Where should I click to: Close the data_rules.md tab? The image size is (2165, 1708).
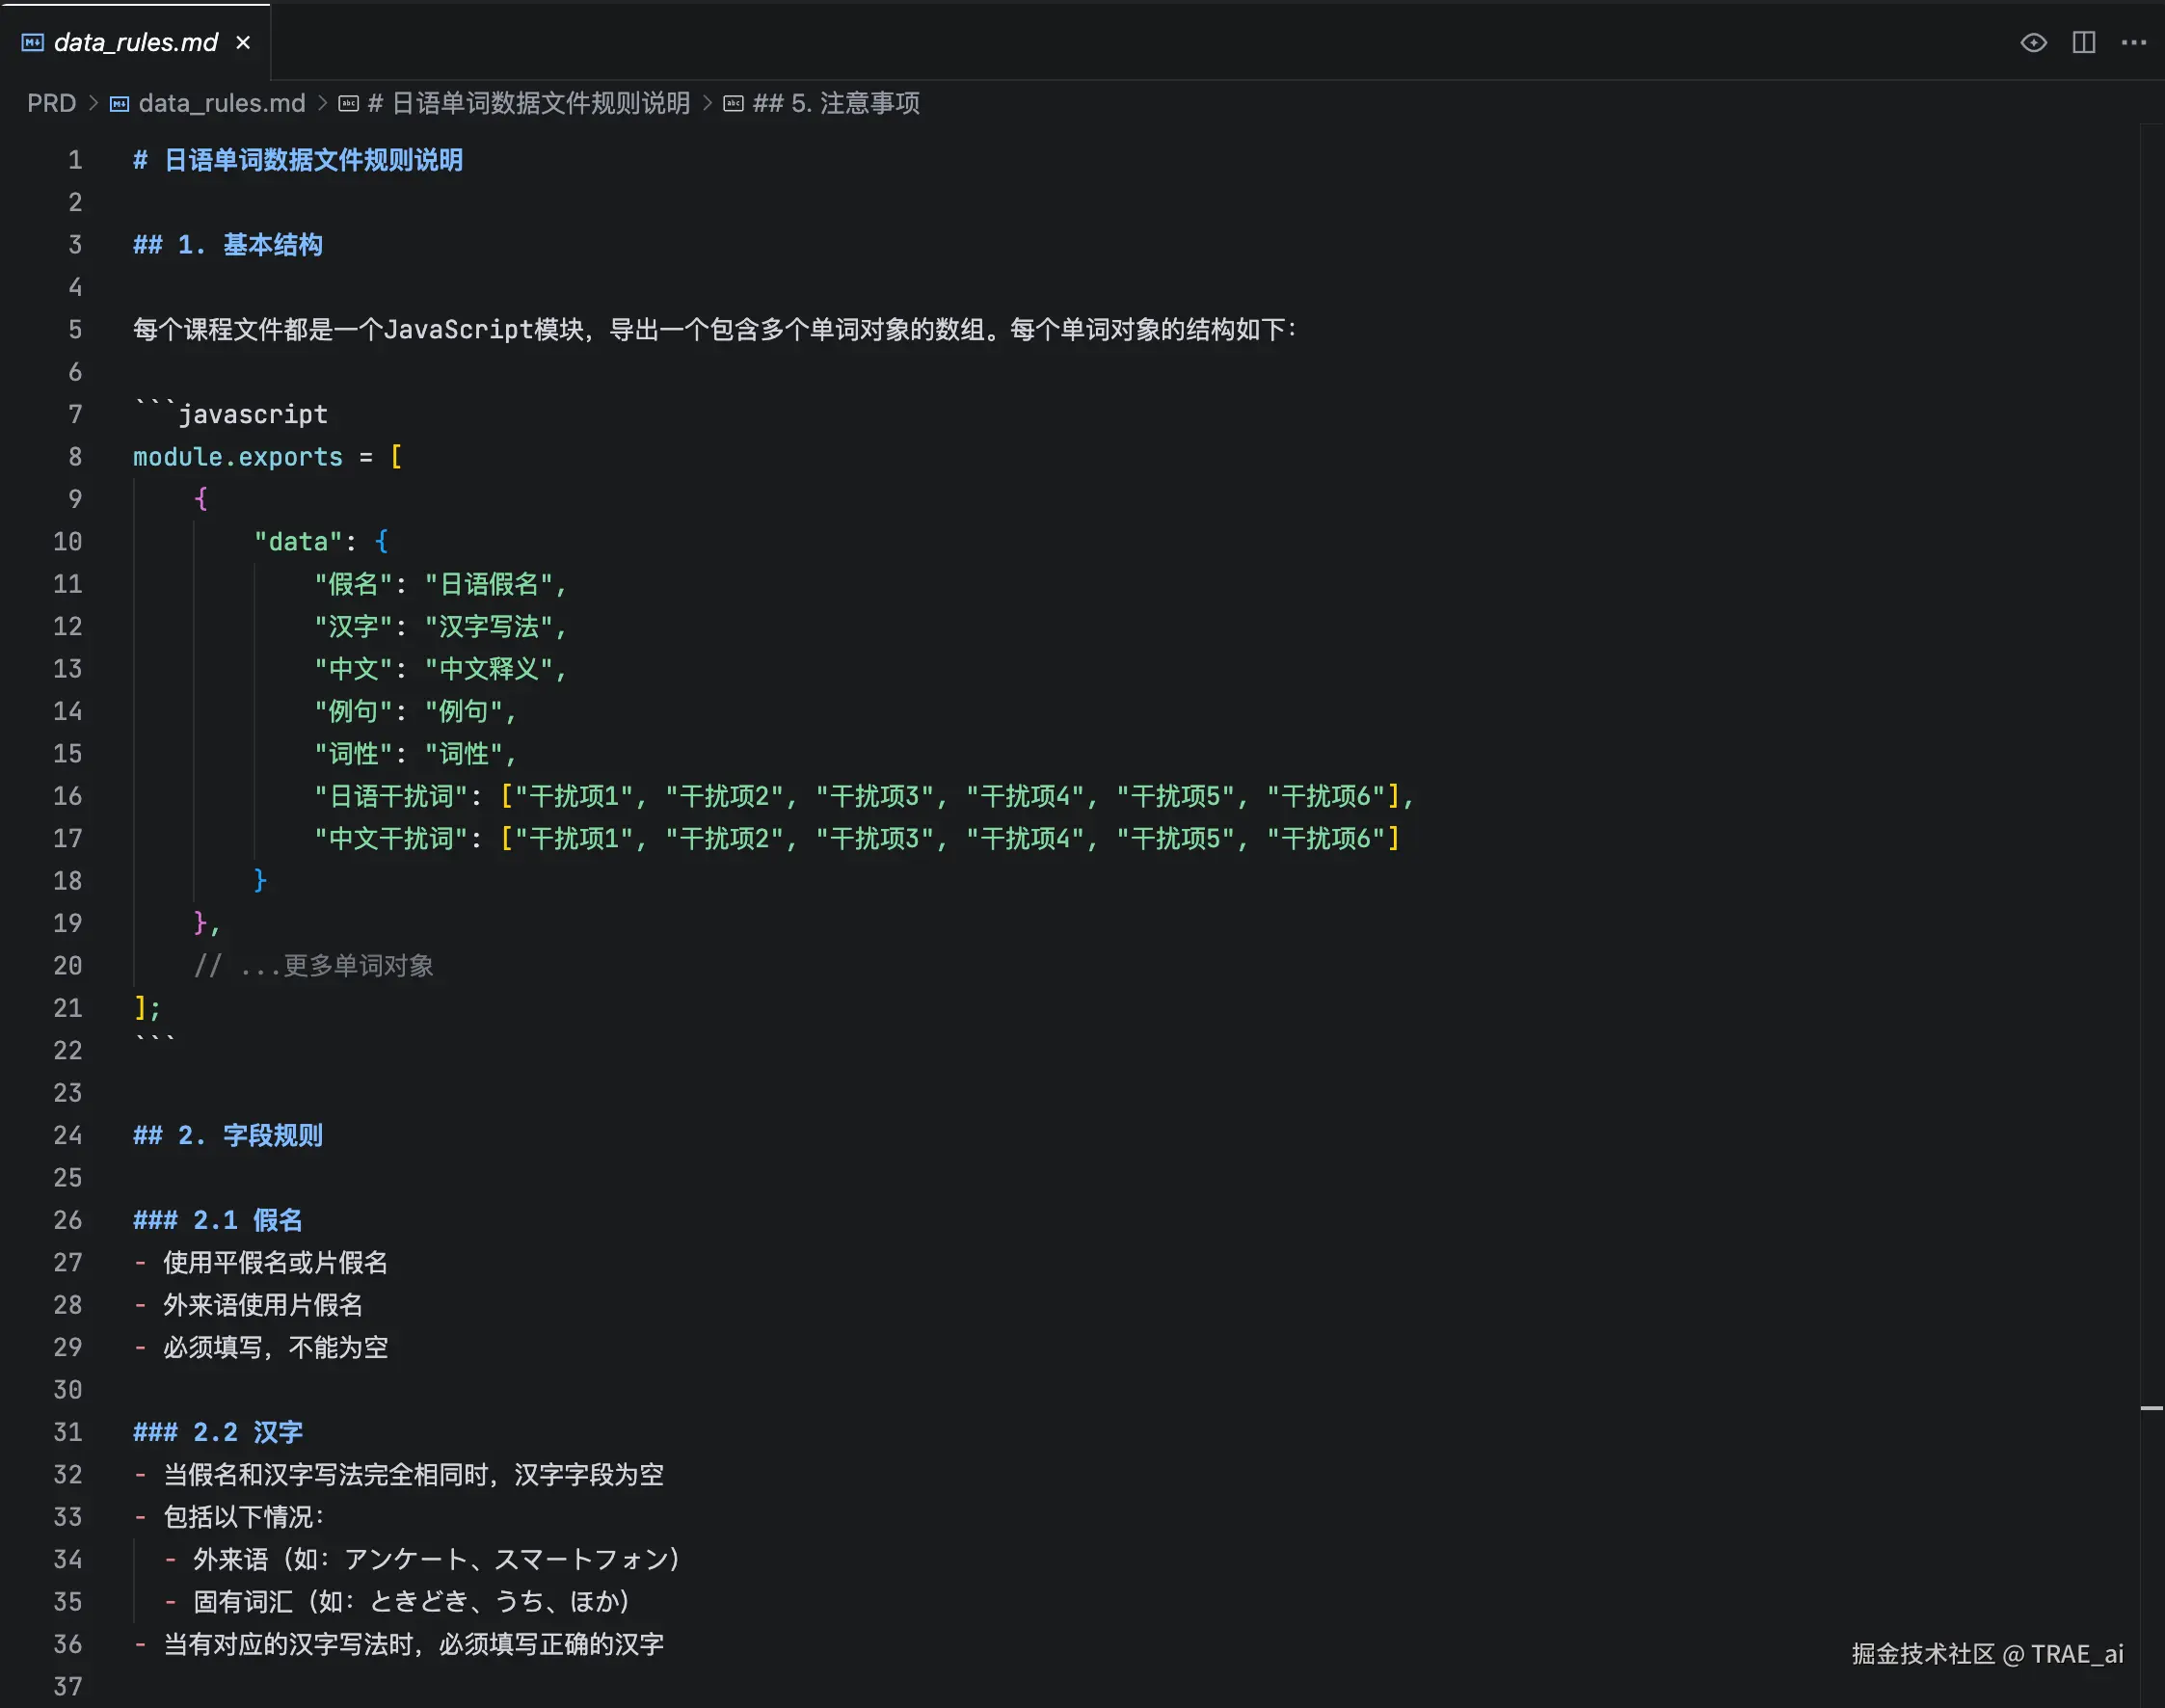click(243, 42)
